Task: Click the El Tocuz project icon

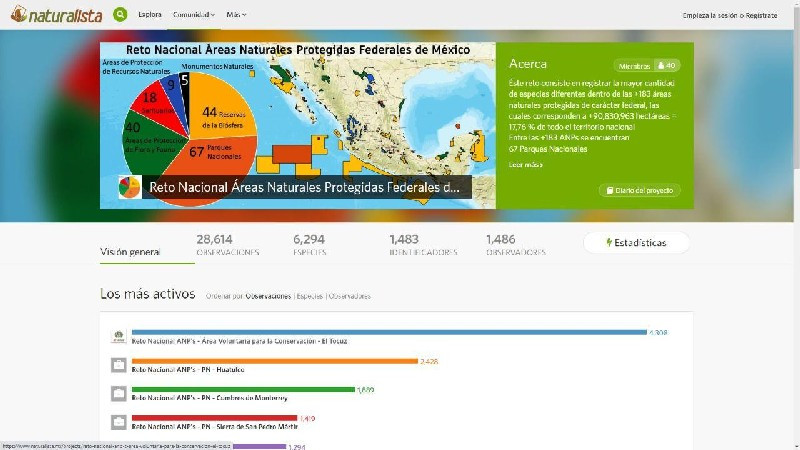Action: tap(118, 336)
